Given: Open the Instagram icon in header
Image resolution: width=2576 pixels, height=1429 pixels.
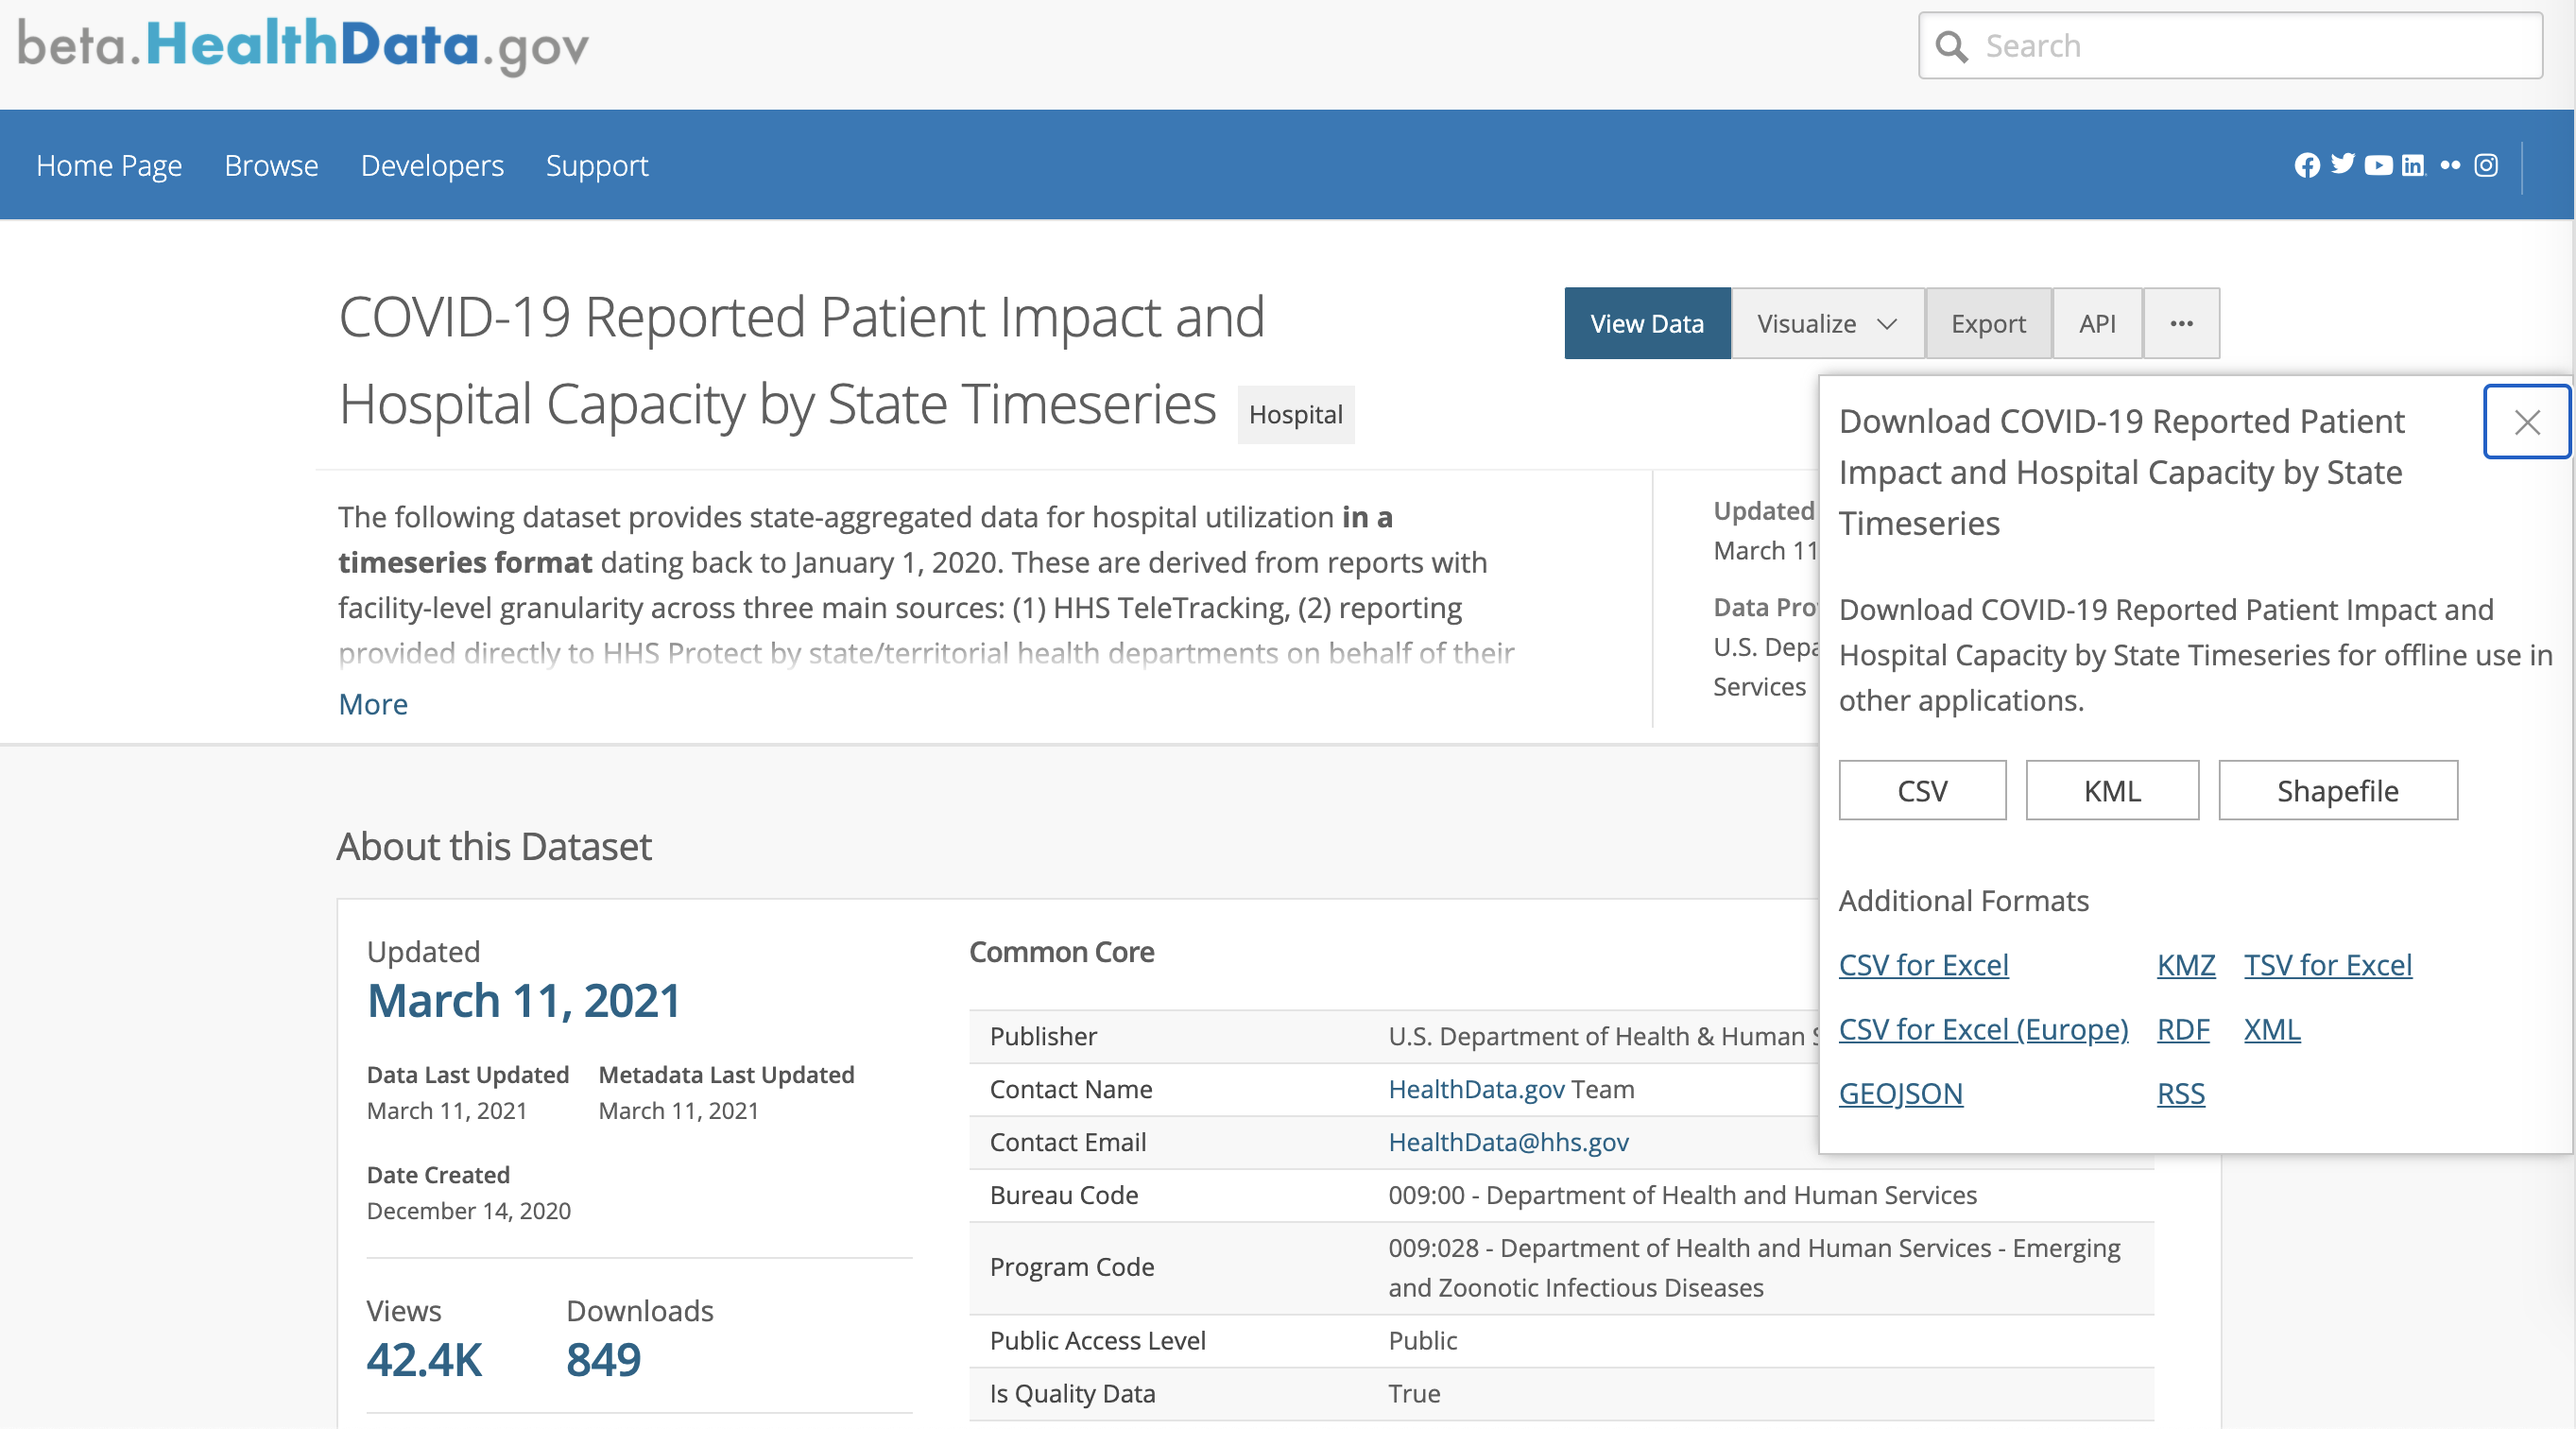Looking at the screenshot, I should point(2486,165).
